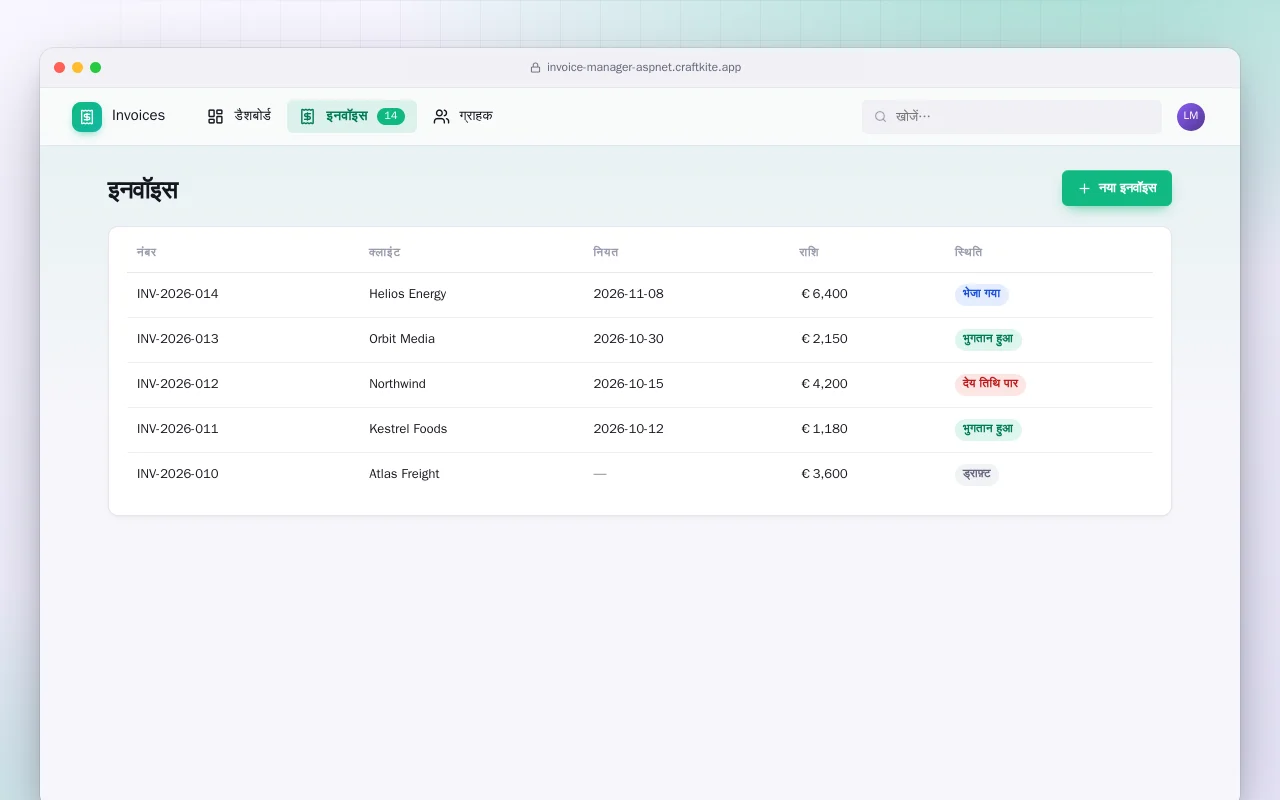Image resolution: width=1280 pixels, height=800 pixels.
Task: Sort by the नंबर column header
Action: (147, 252)
